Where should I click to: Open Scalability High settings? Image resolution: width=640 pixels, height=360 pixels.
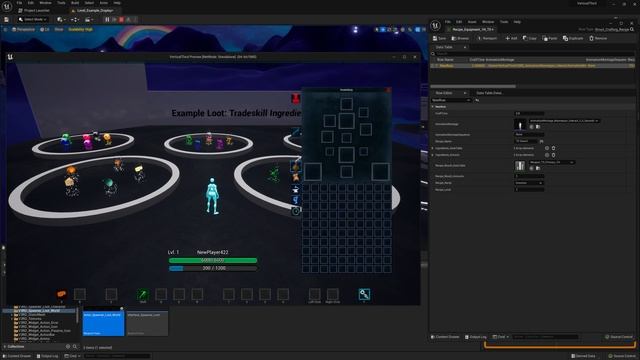pos(80,29)
